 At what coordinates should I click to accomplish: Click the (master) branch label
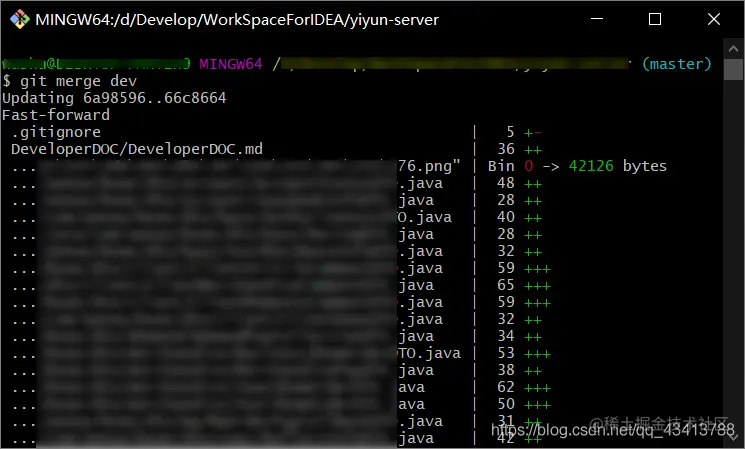tap(677, 64)
